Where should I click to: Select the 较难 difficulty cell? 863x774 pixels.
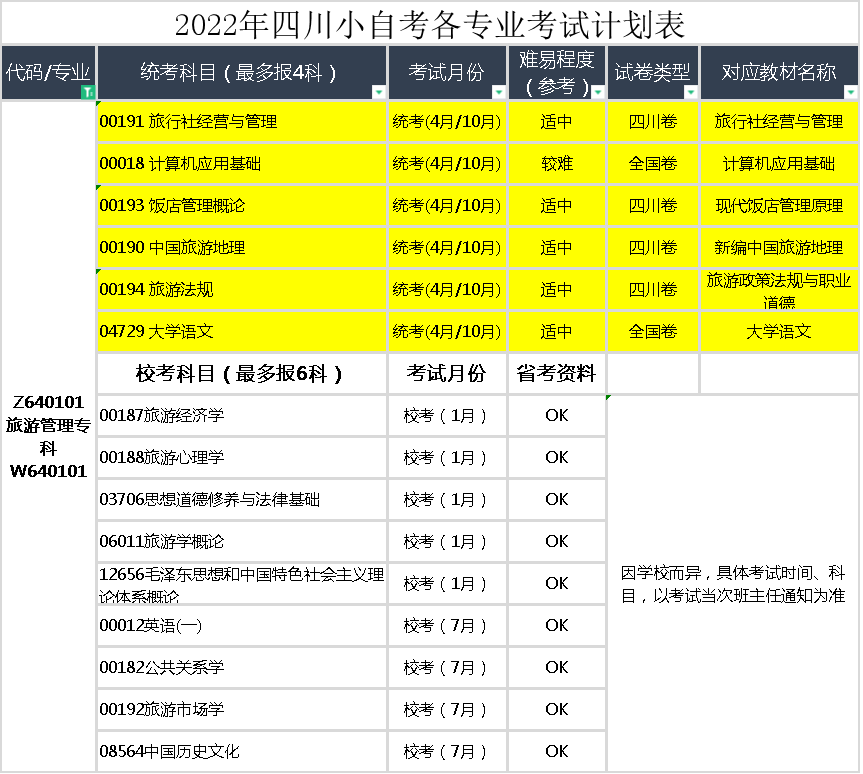pos(557,164)
